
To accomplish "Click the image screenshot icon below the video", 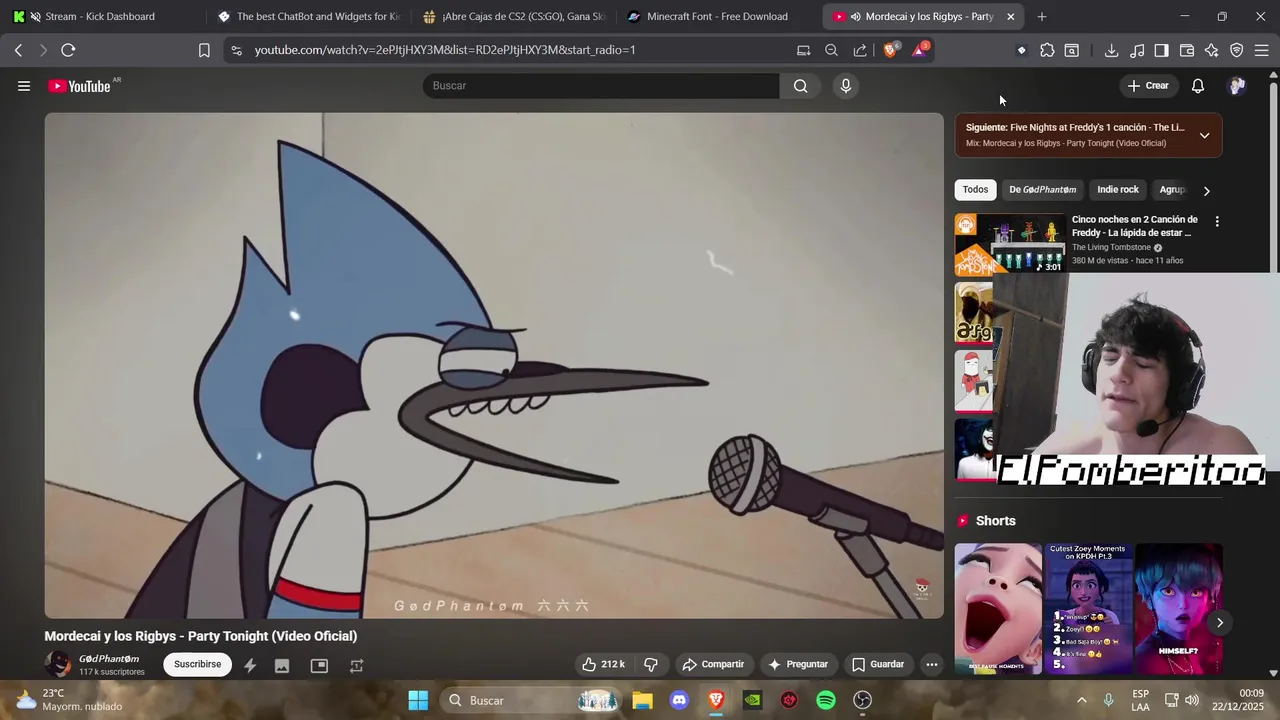I will [x=282, y=666].
